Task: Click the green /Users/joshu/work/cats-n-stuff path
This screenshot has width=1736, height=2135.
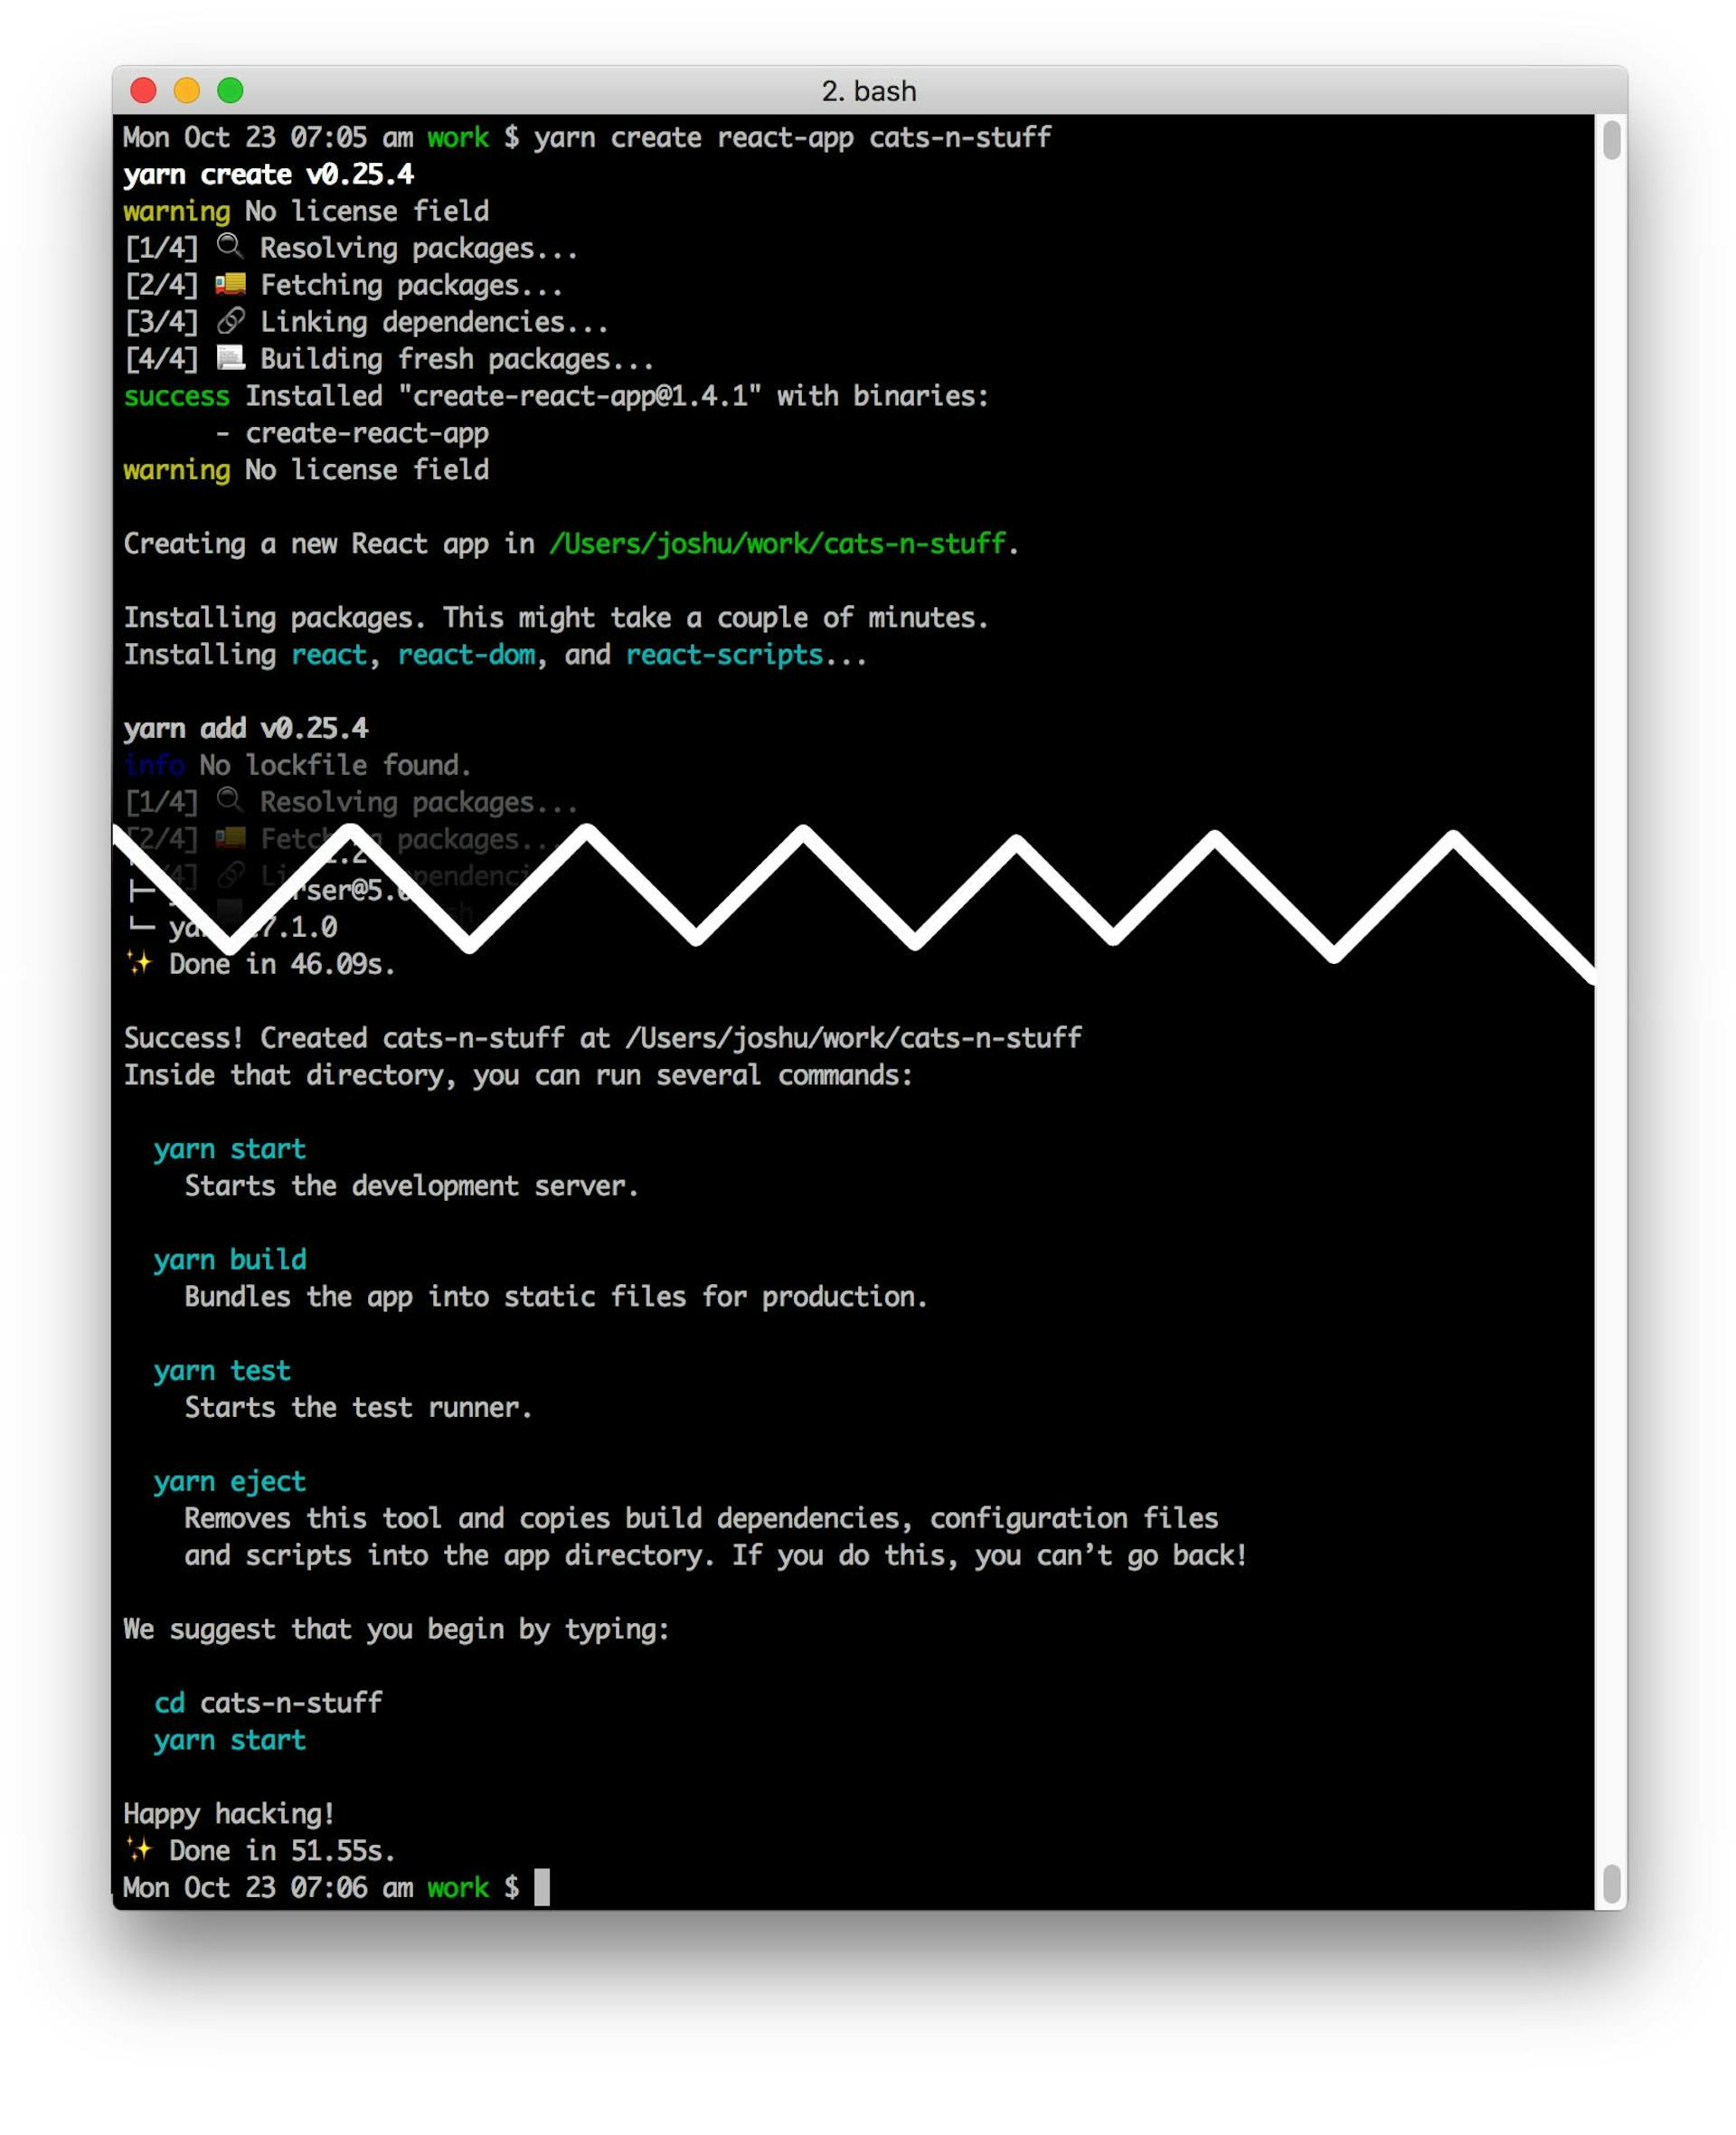Action: [x=777, y=543]
